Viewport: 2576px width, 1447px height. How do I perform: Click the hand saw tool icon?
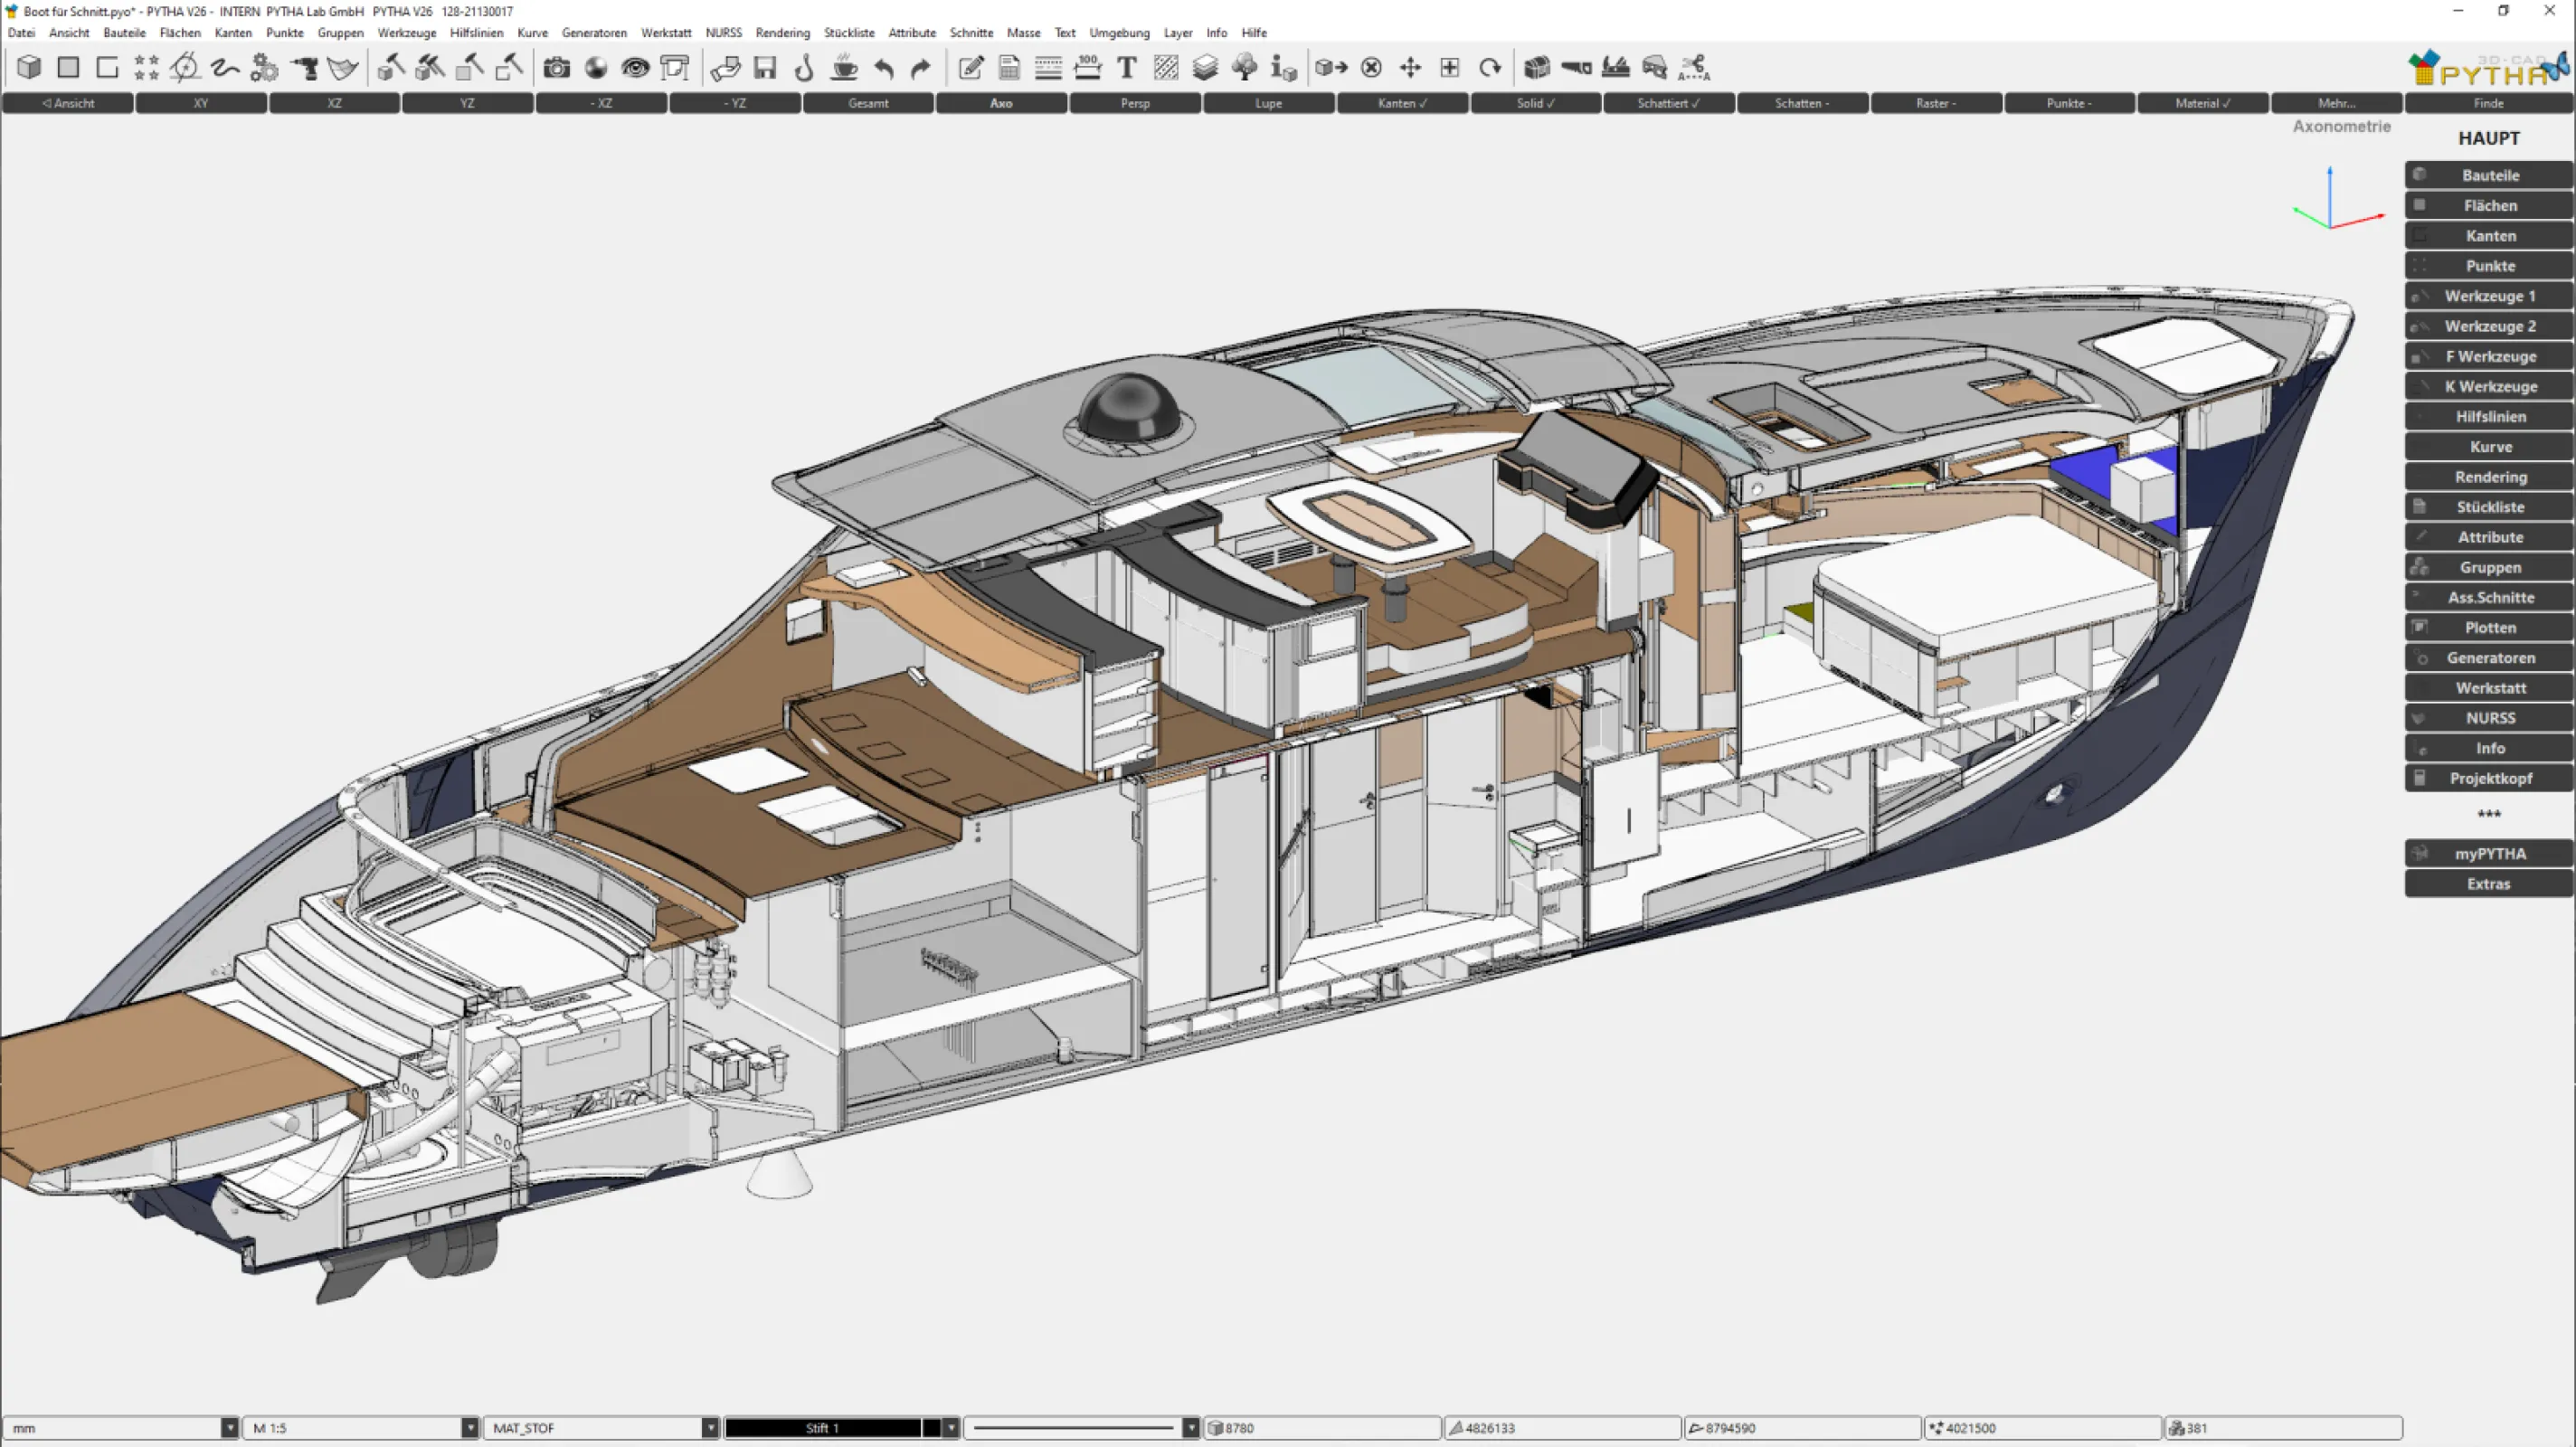click(x=1576, y=68)
